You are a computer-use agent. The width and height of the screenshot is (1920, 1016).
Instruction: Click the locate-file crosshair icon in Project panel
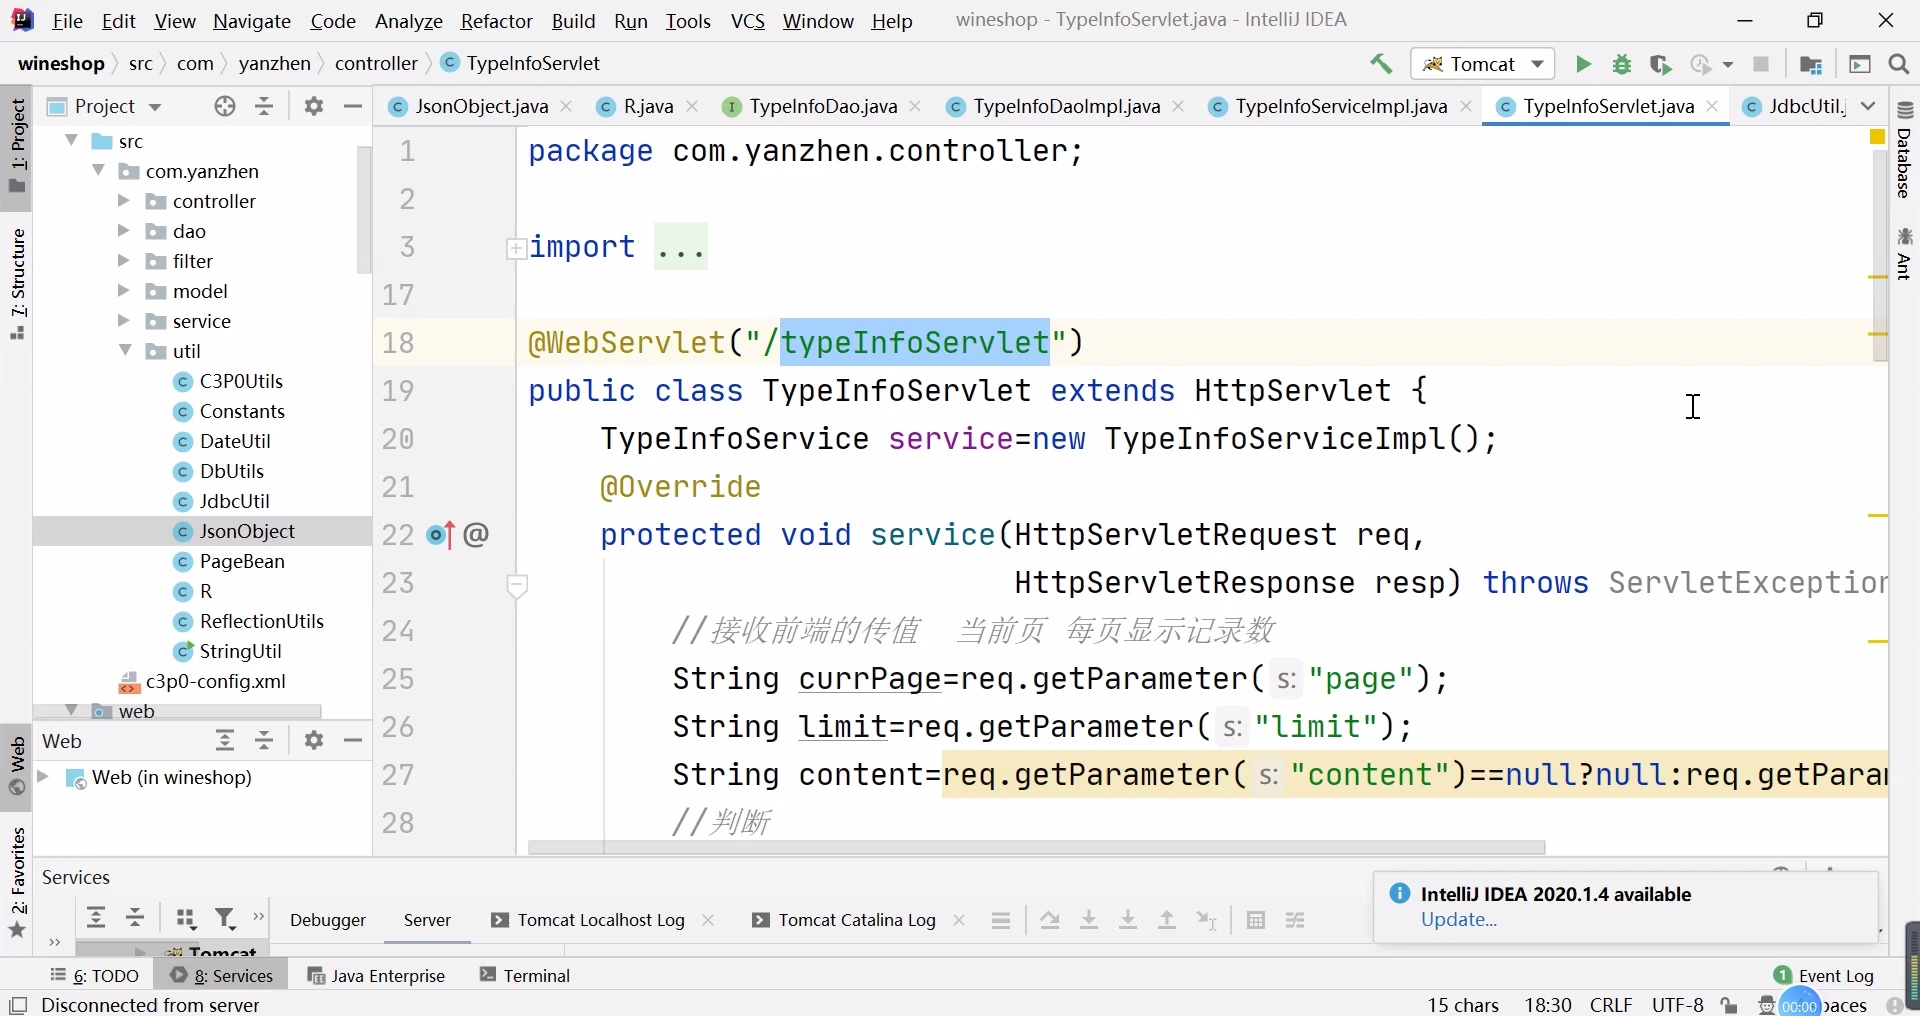tap(225, 106)
